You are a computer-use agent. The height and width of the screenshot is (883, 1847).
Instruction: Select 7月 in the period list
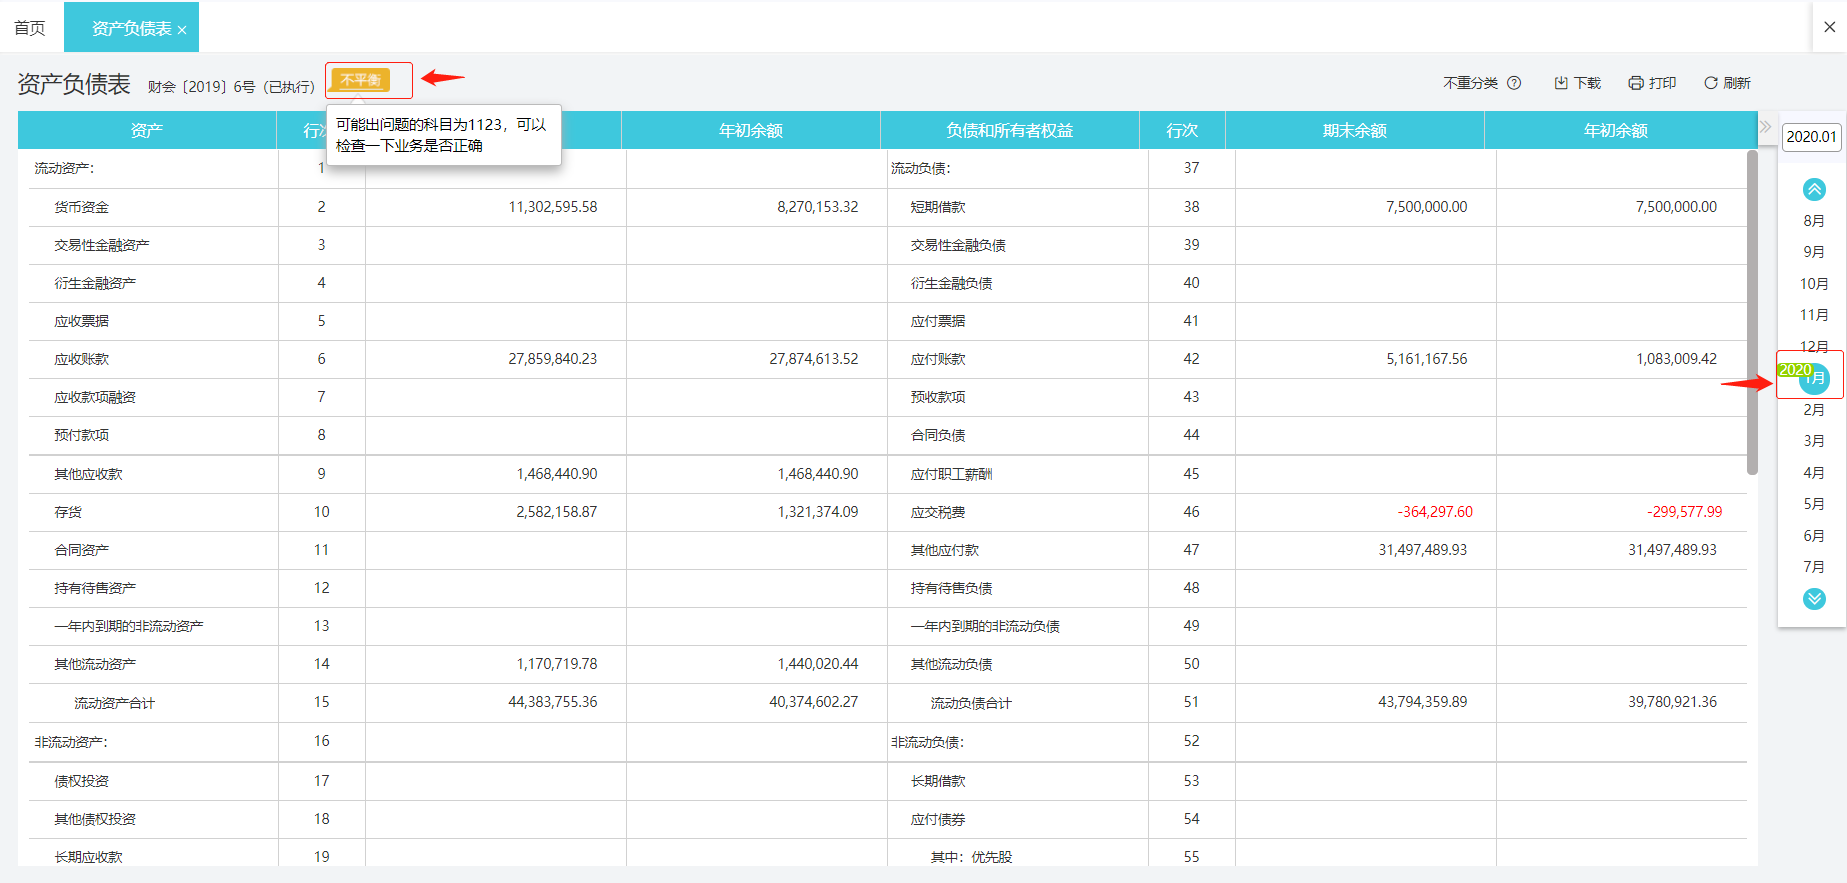pyautogui.click(x=1814, y=567)
